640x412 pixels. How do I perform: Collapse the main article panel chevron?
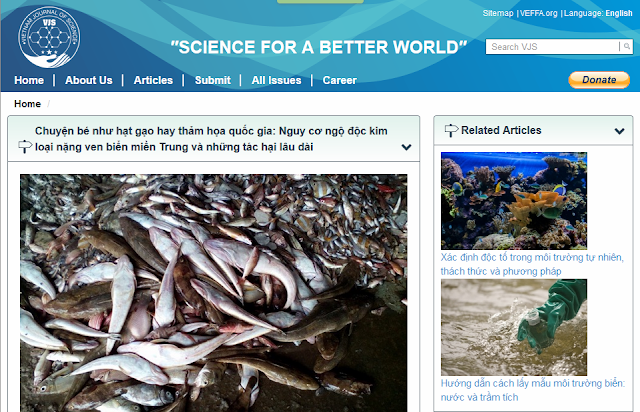pyautogui.click(x=406, y=147)
